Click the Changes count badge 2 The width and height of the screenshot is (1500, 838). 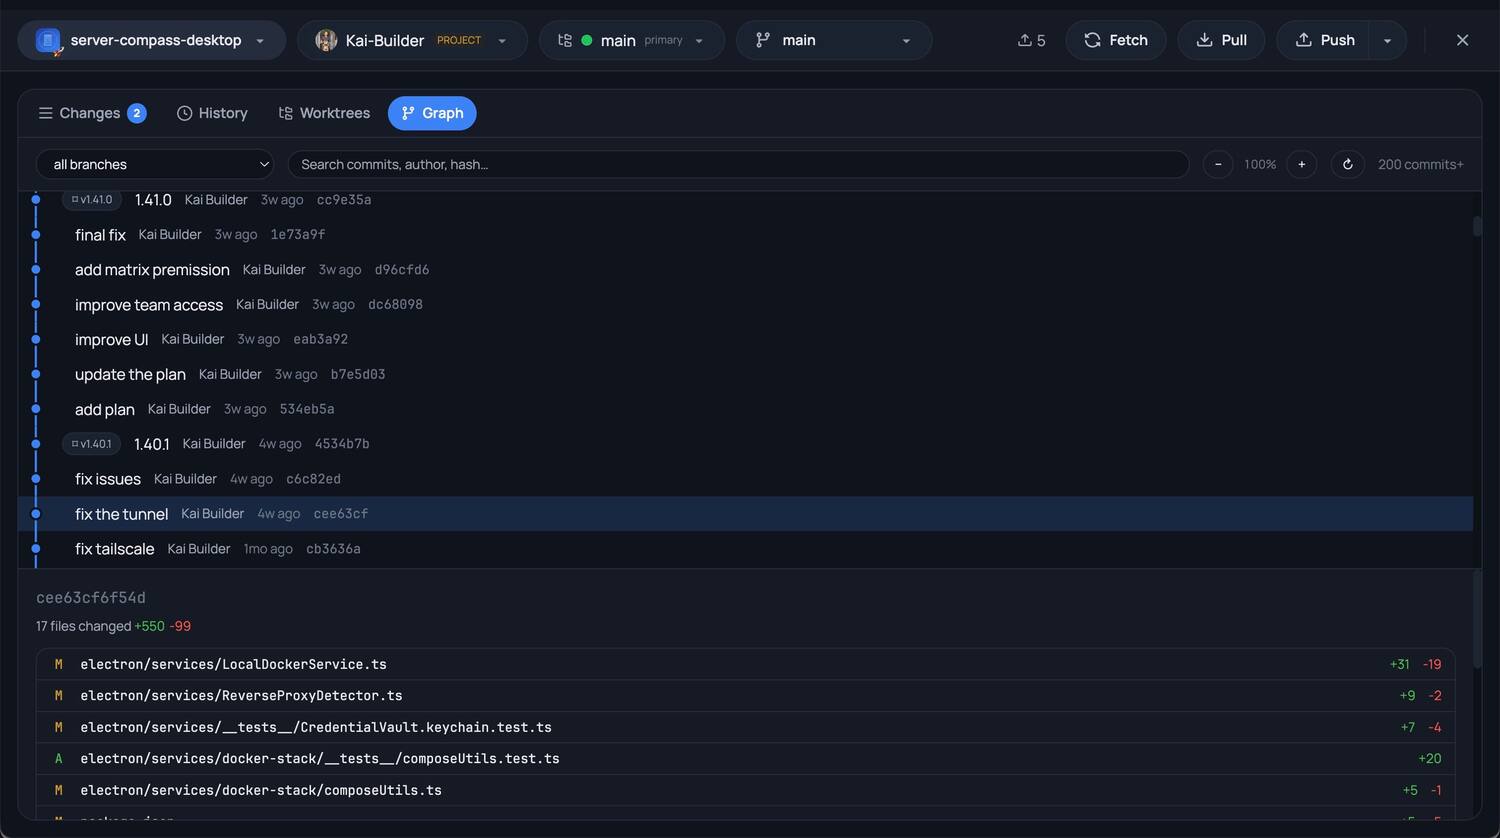coord(137,113)
